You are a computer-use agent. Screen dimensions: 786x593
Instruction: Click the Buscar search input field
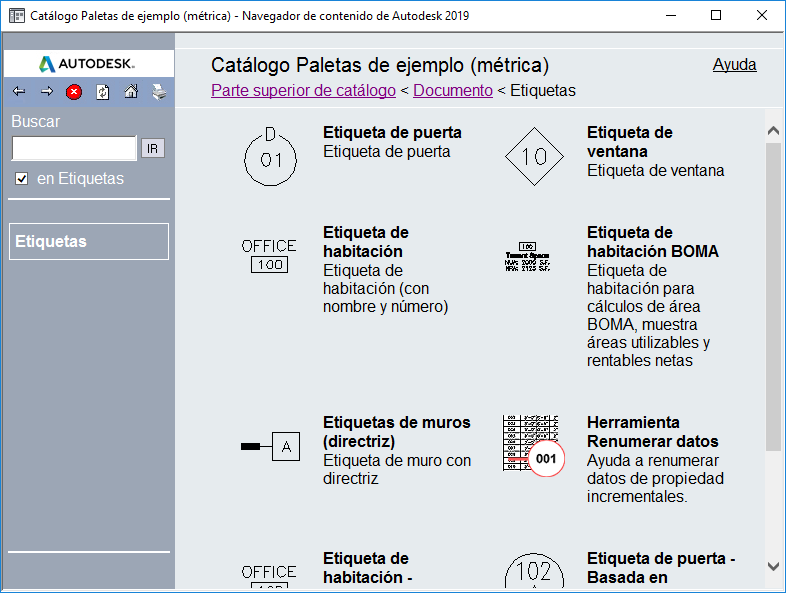[x=74, y=148]
